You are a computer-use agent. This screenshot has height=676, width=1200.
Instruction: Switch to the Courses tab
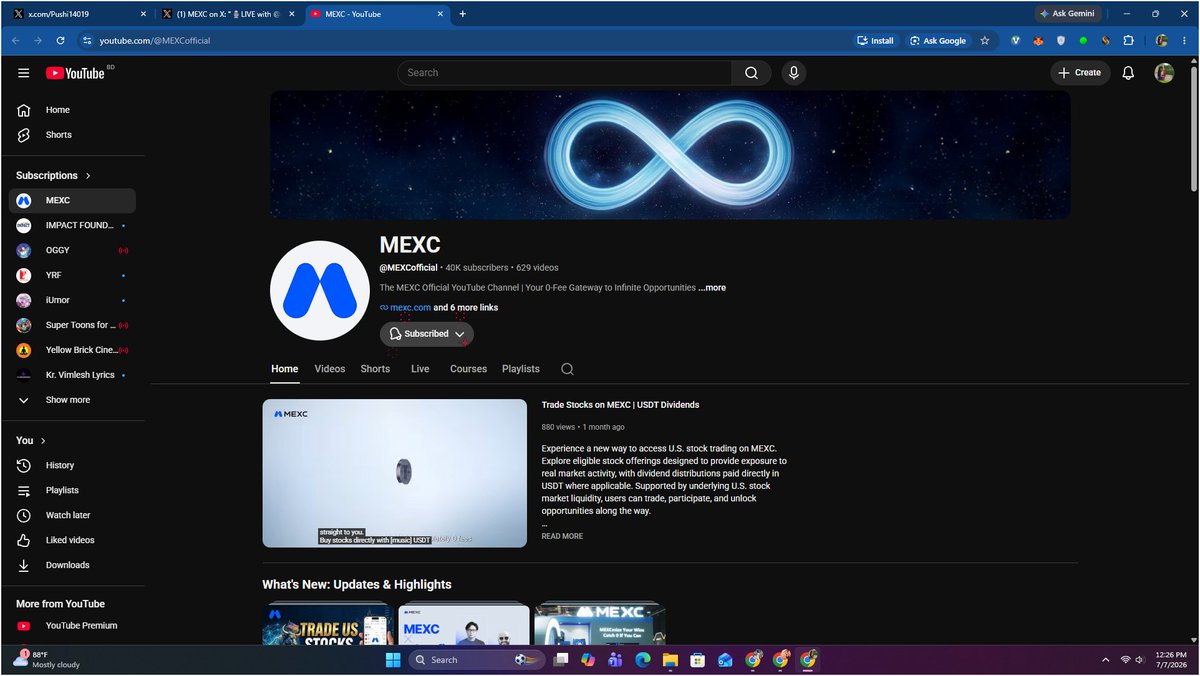point(468,369)
